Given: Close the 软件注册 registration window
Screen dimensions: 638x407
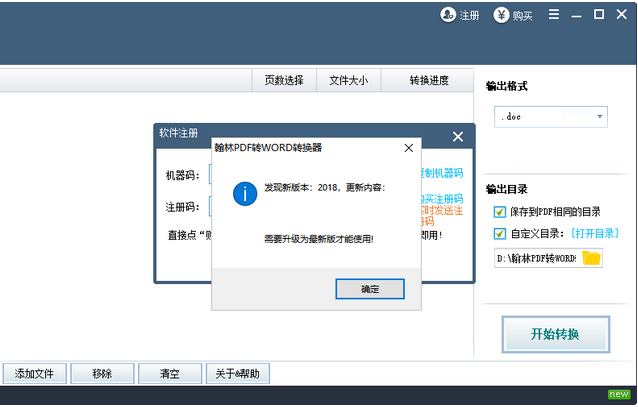Looking at the screenshot, I should [458, 136].
